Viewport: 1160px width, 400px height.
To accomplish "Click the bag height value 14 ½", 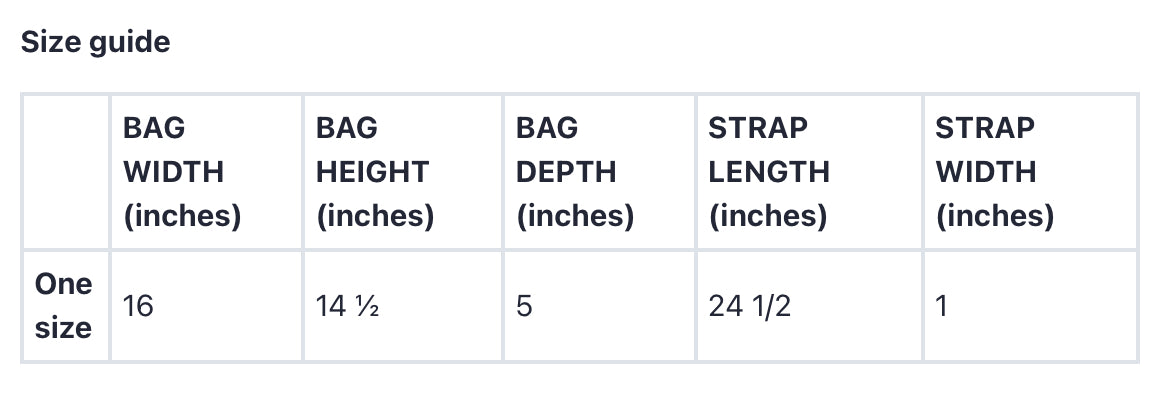I will [348, 306].
